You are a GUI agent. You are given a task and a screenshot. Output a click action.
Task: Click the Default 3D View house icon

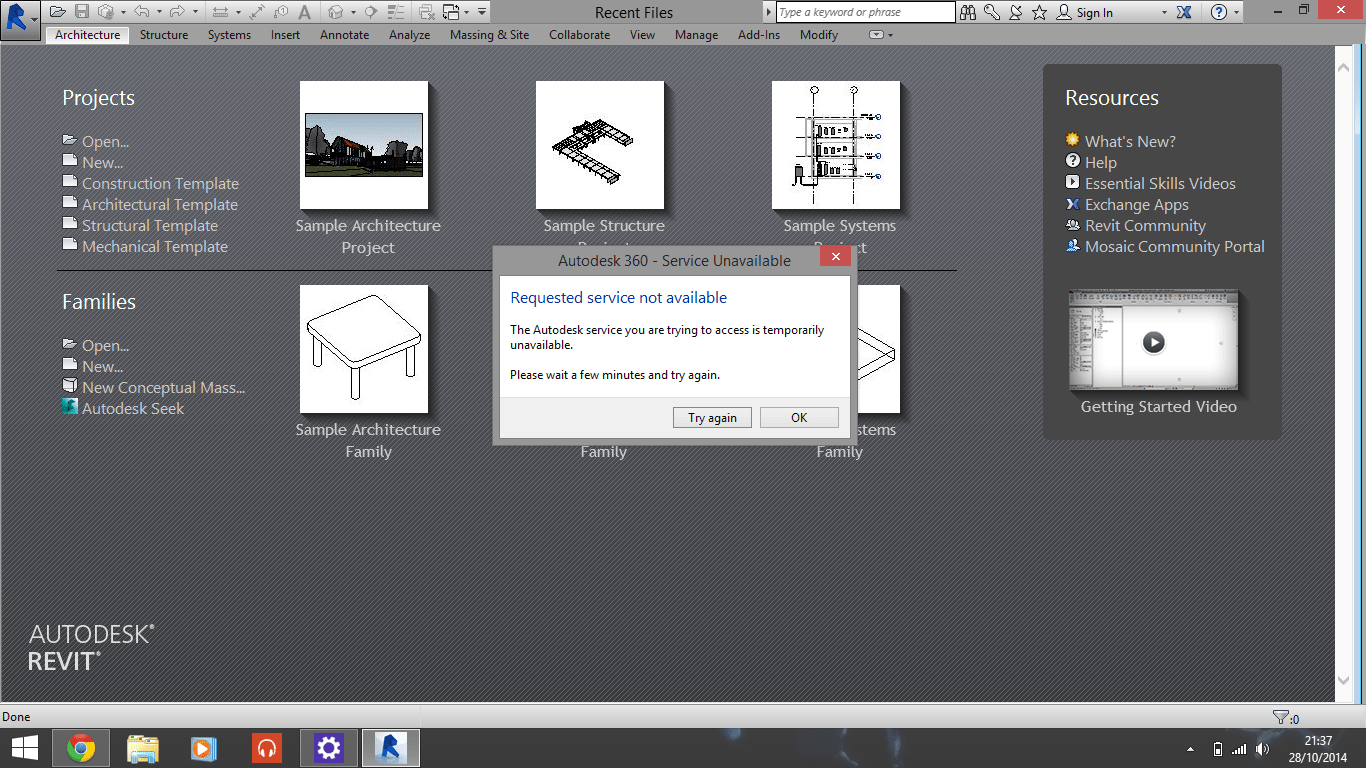click(x=335, y=12)
